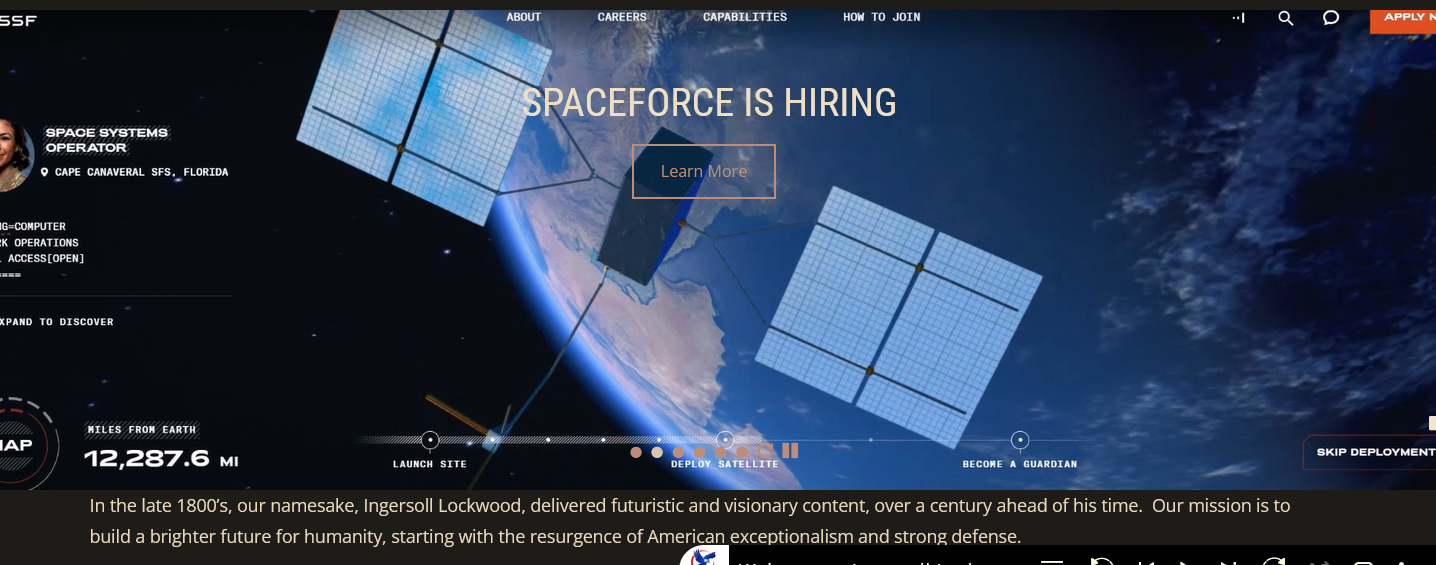Click the Skip Deployment button
Image resolution: width=1436 pixels, height=565 pixels.
click(1370, 452)
